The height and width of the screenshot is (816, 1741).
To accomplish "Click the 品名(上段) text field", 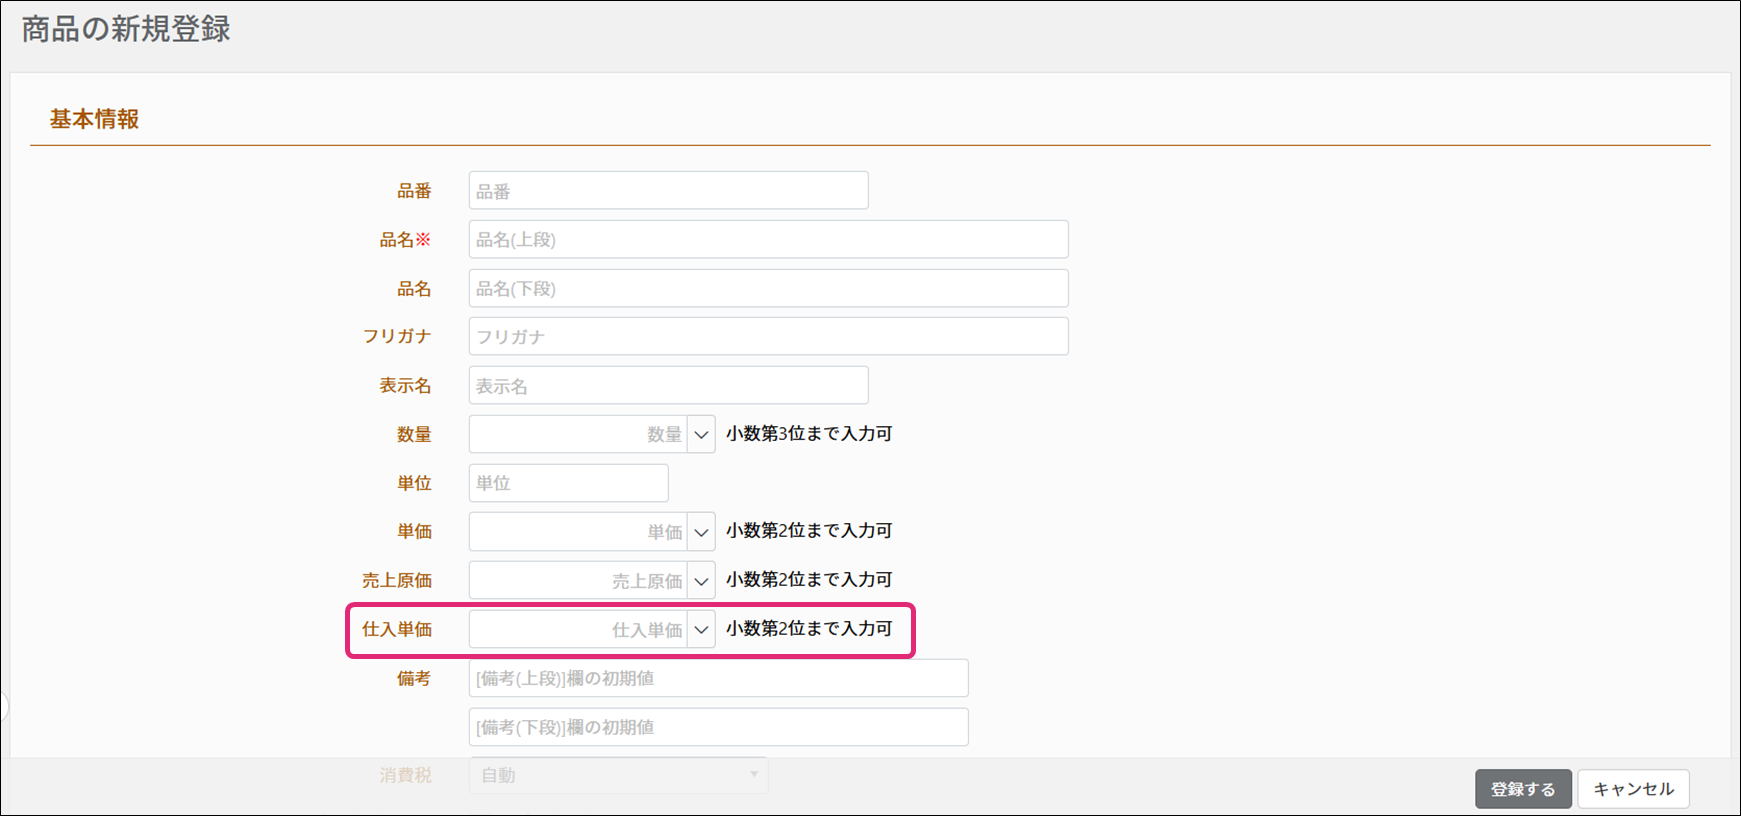I will 768,240.
